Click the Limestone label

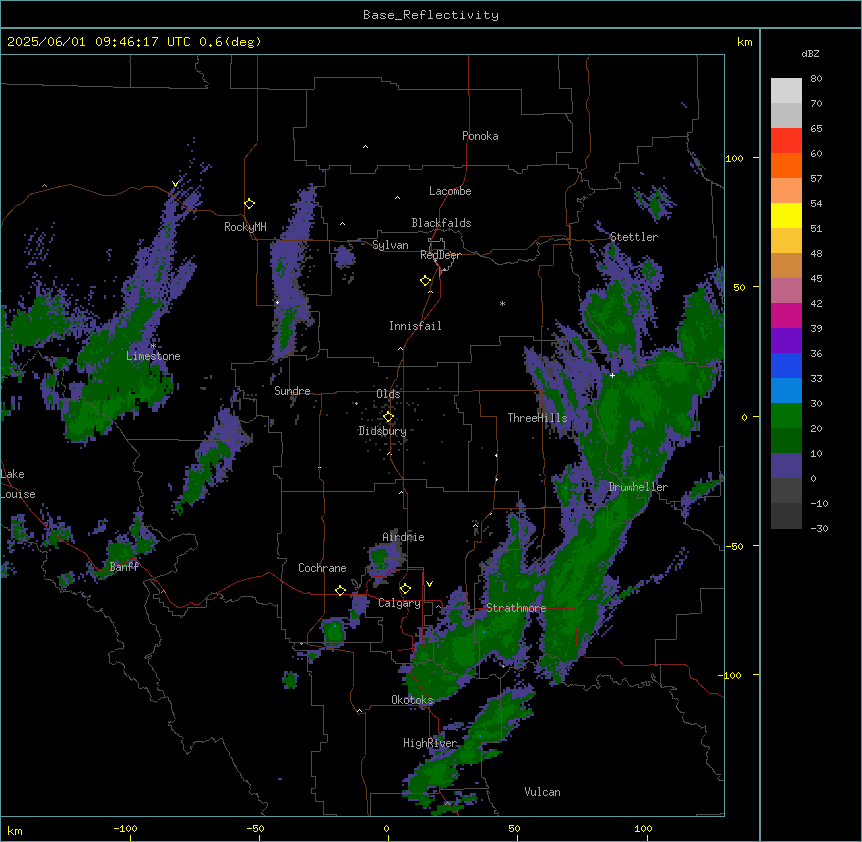pos(153,356)
